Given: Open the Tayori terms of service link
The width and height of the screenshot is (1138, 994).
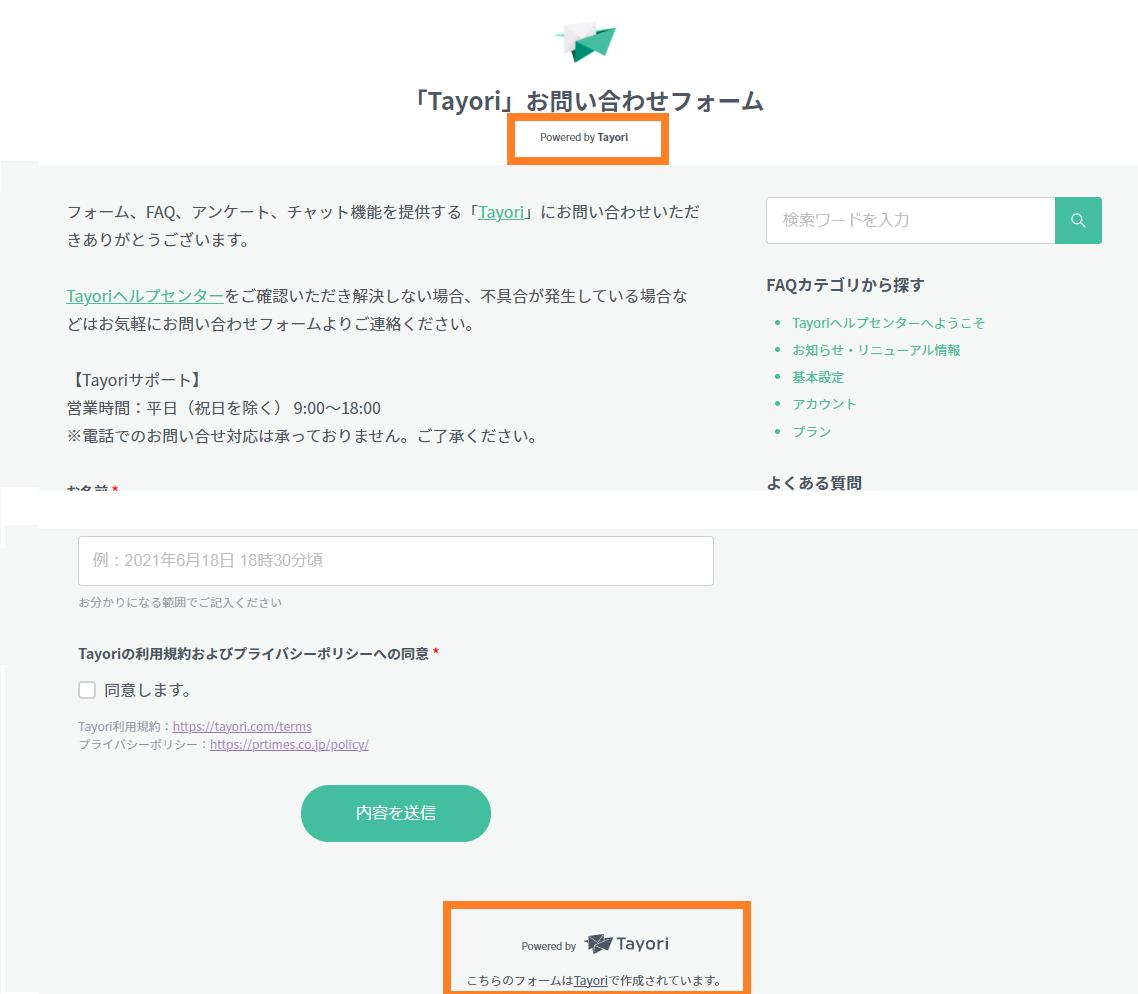Looking at the screenshot, I should (x=242, y=725).
